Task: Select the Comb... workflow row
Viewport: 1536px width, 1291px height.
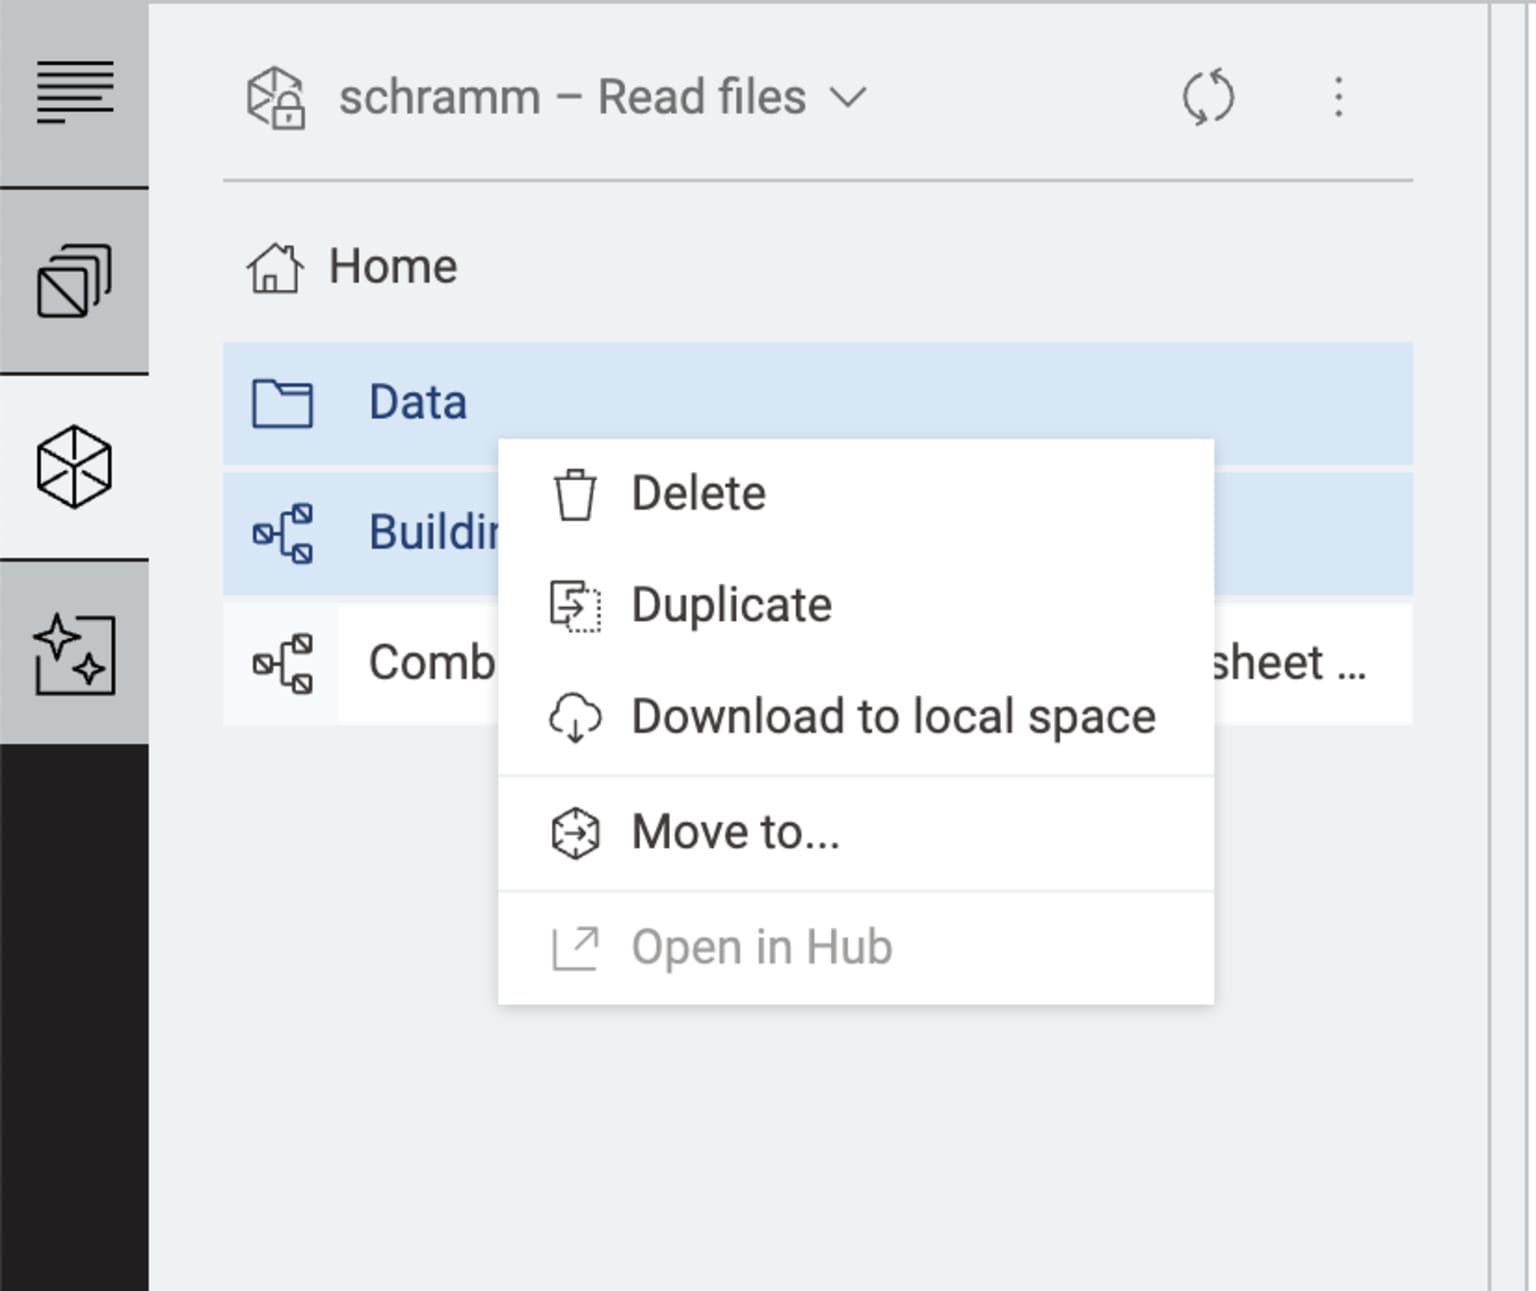Action: (818, 662)
